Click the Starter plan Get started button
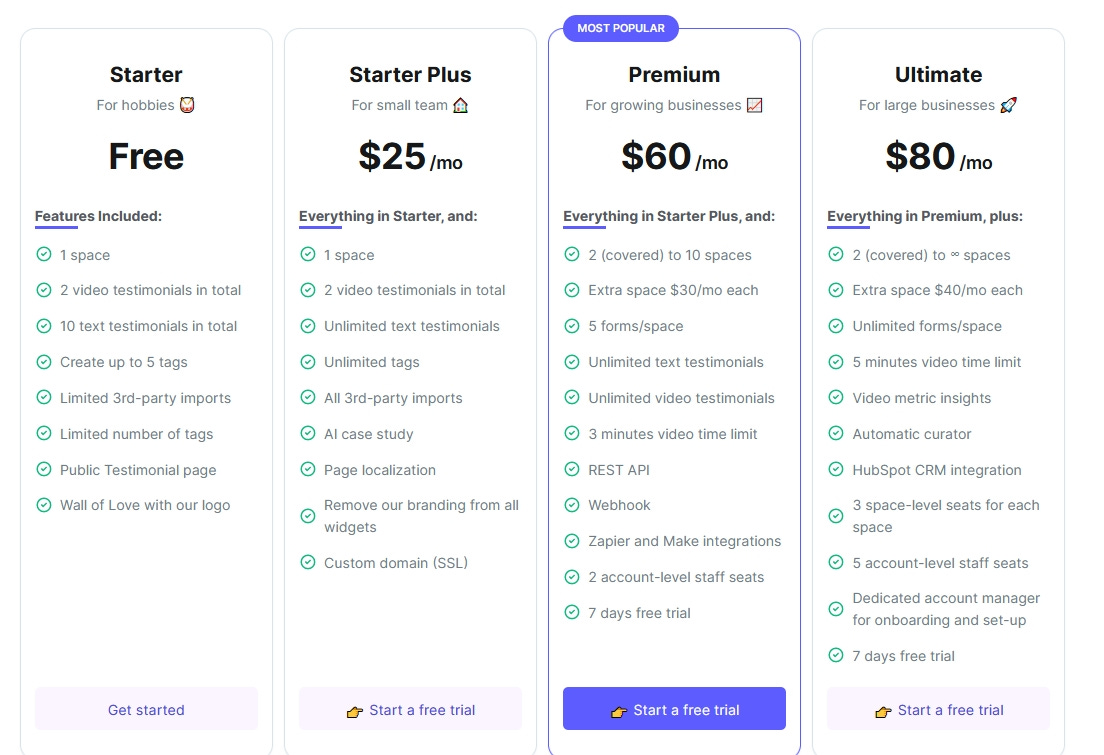Image resolution: width=1104 pixels, height=755 pixels. pos(146,709)
